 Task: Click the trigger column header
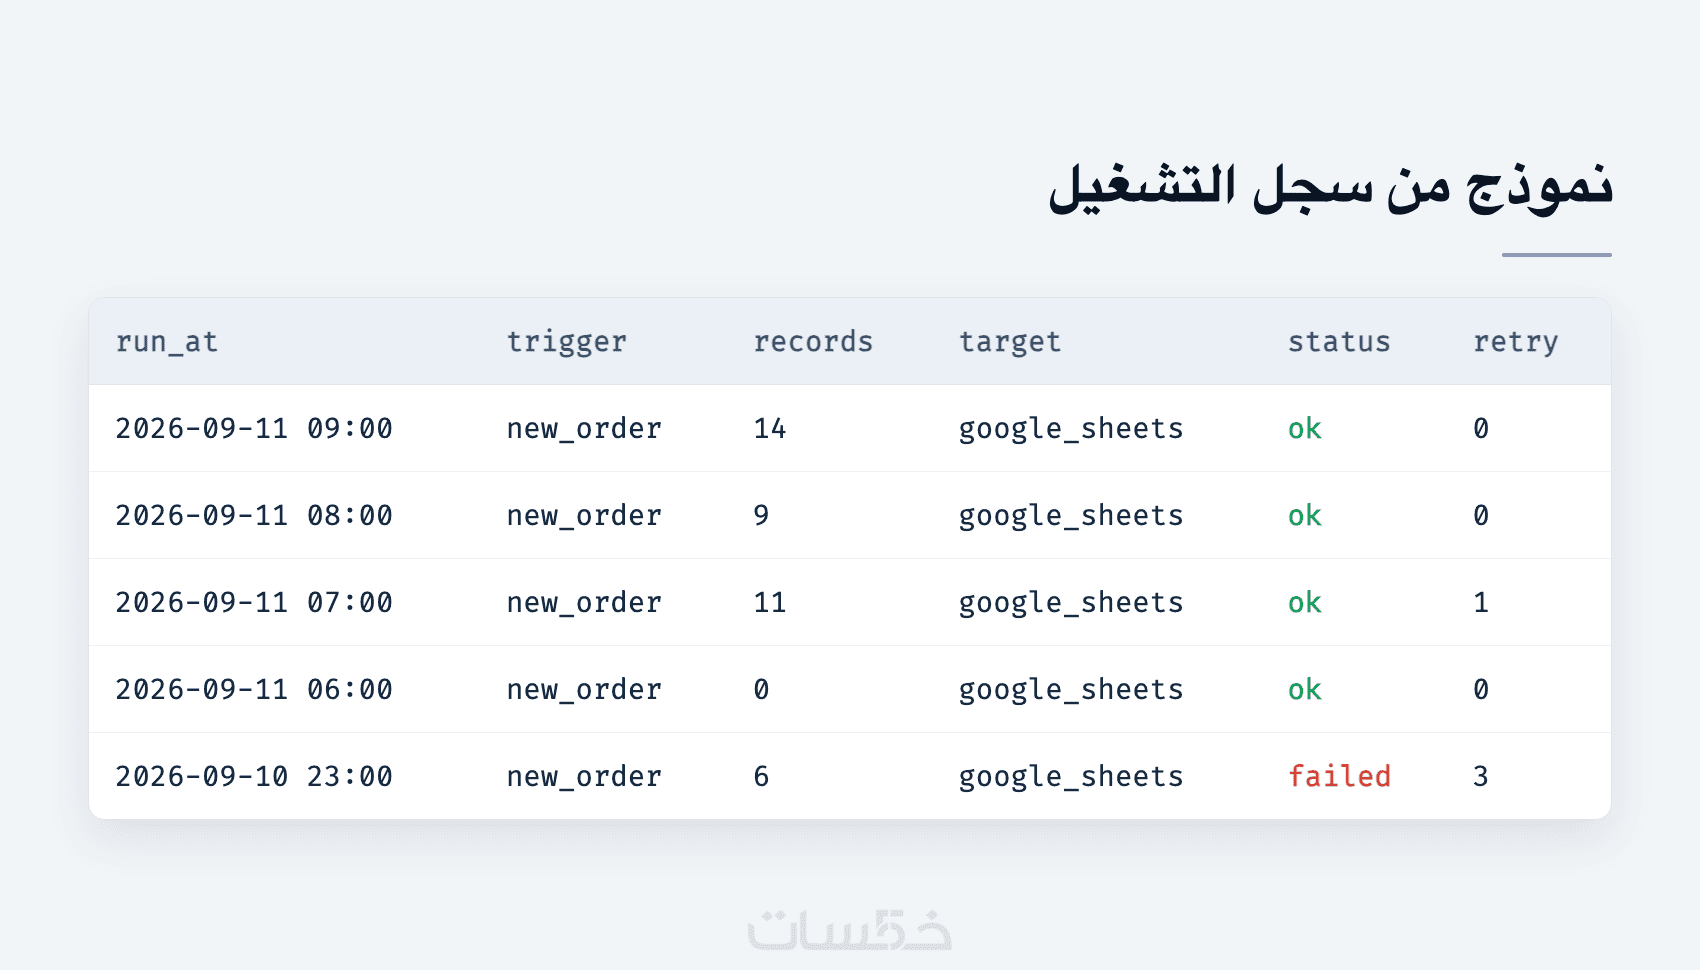click(x=566, y=342)
